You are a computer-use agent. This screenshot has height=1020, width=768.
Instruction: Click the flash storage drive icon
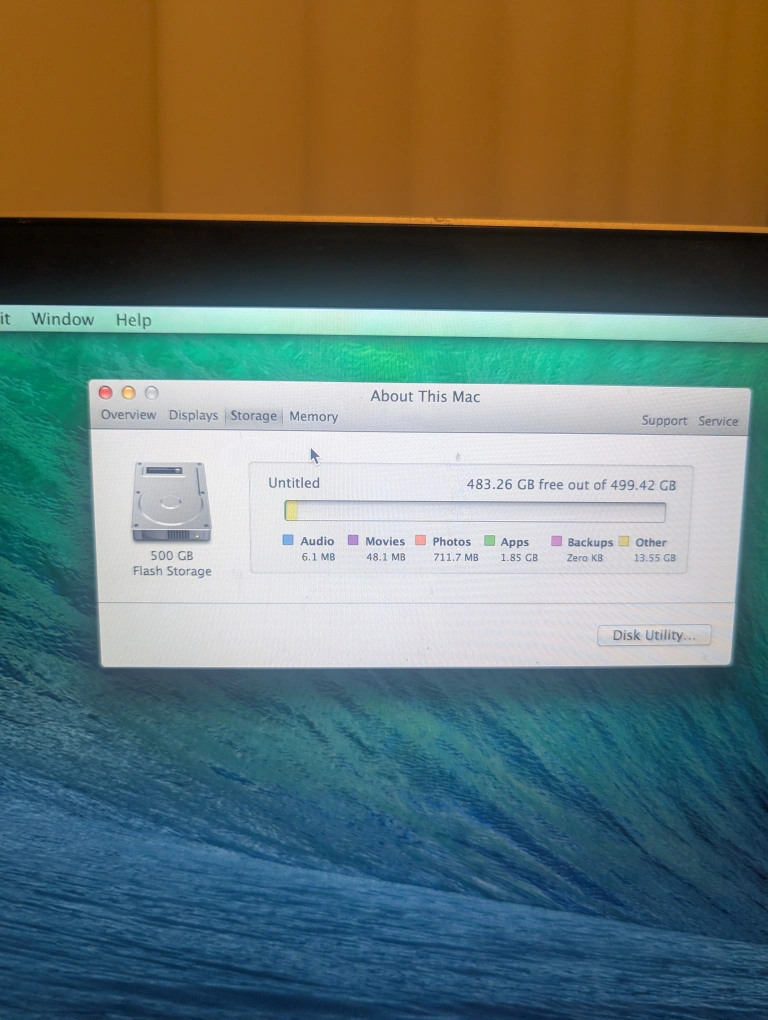pyautogui.click(x=171, y=500)
